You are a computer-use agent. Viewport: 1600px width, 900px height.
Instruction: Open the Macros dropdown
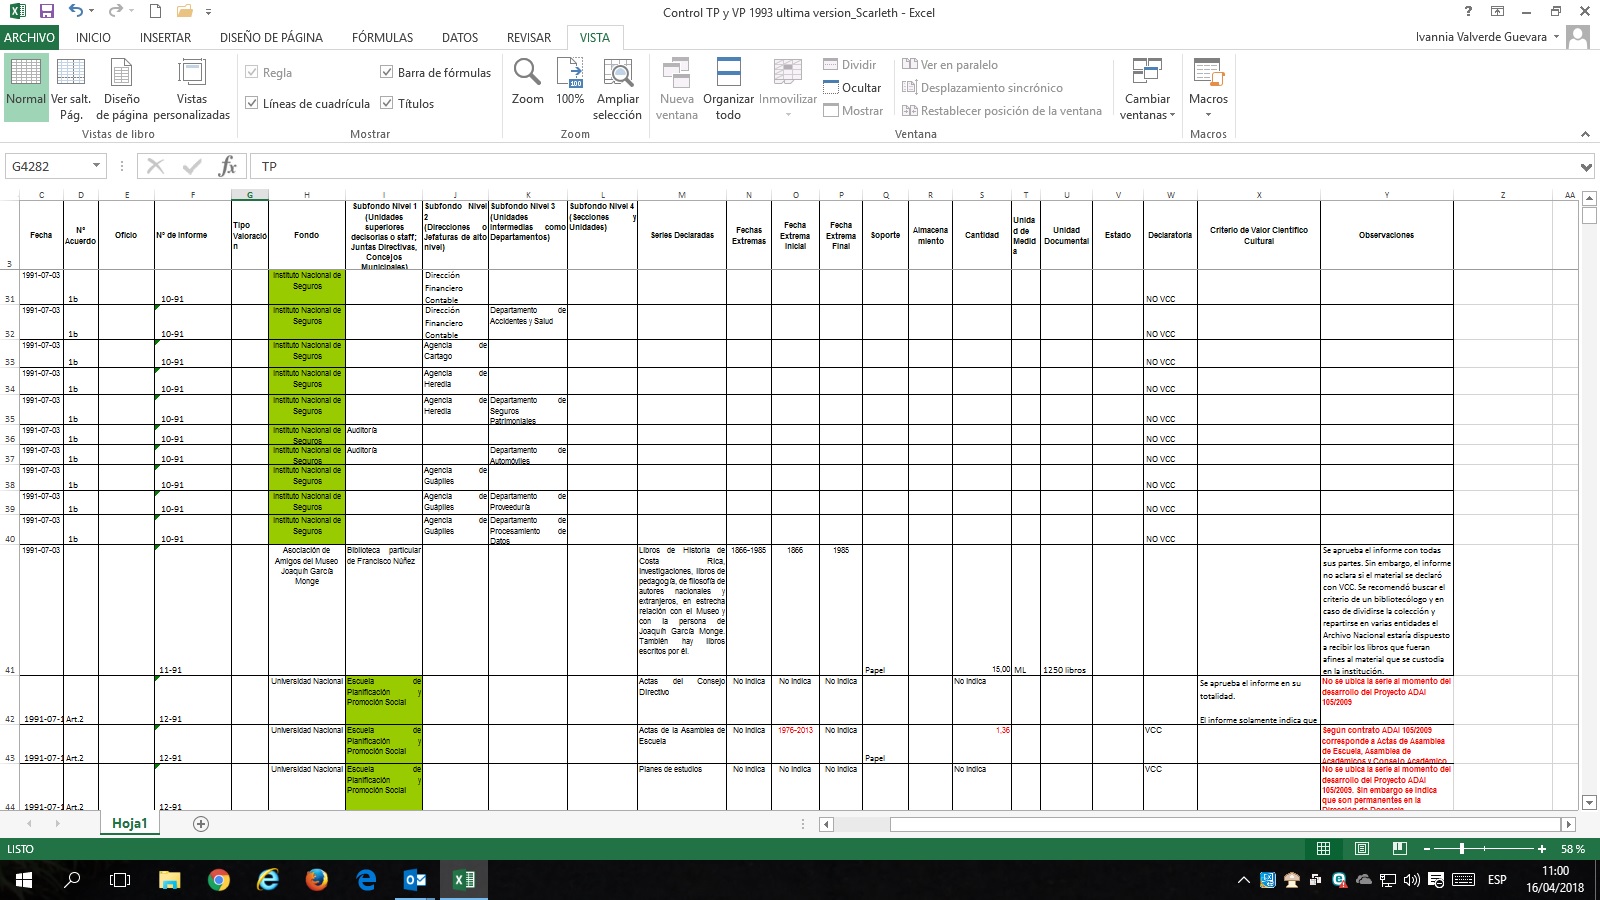tap(1208, 88)
